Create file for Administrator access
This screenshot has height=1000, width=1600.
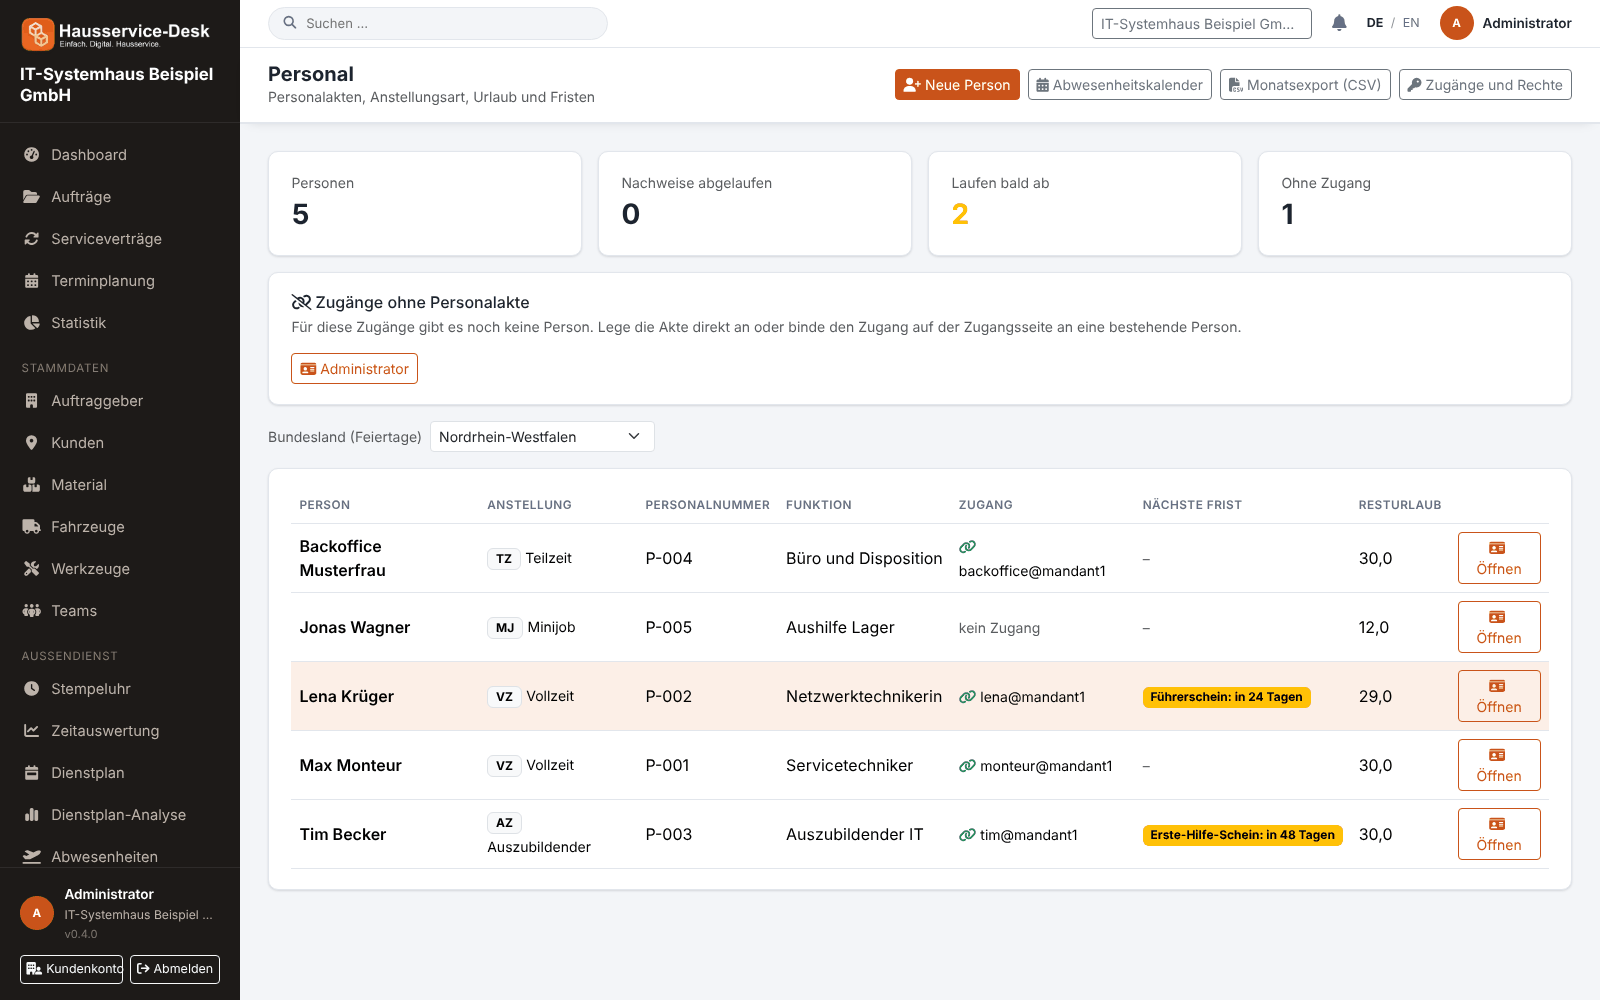click(354, 369)
